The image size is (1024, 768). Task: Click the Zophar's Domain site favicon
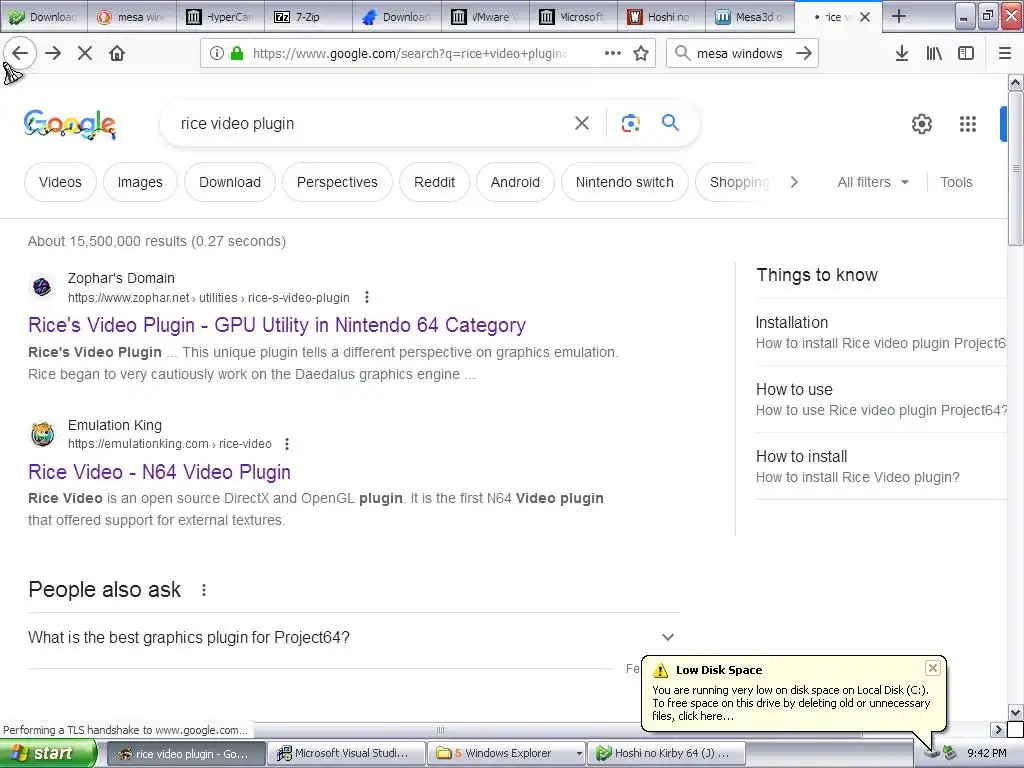pos(42,287)
